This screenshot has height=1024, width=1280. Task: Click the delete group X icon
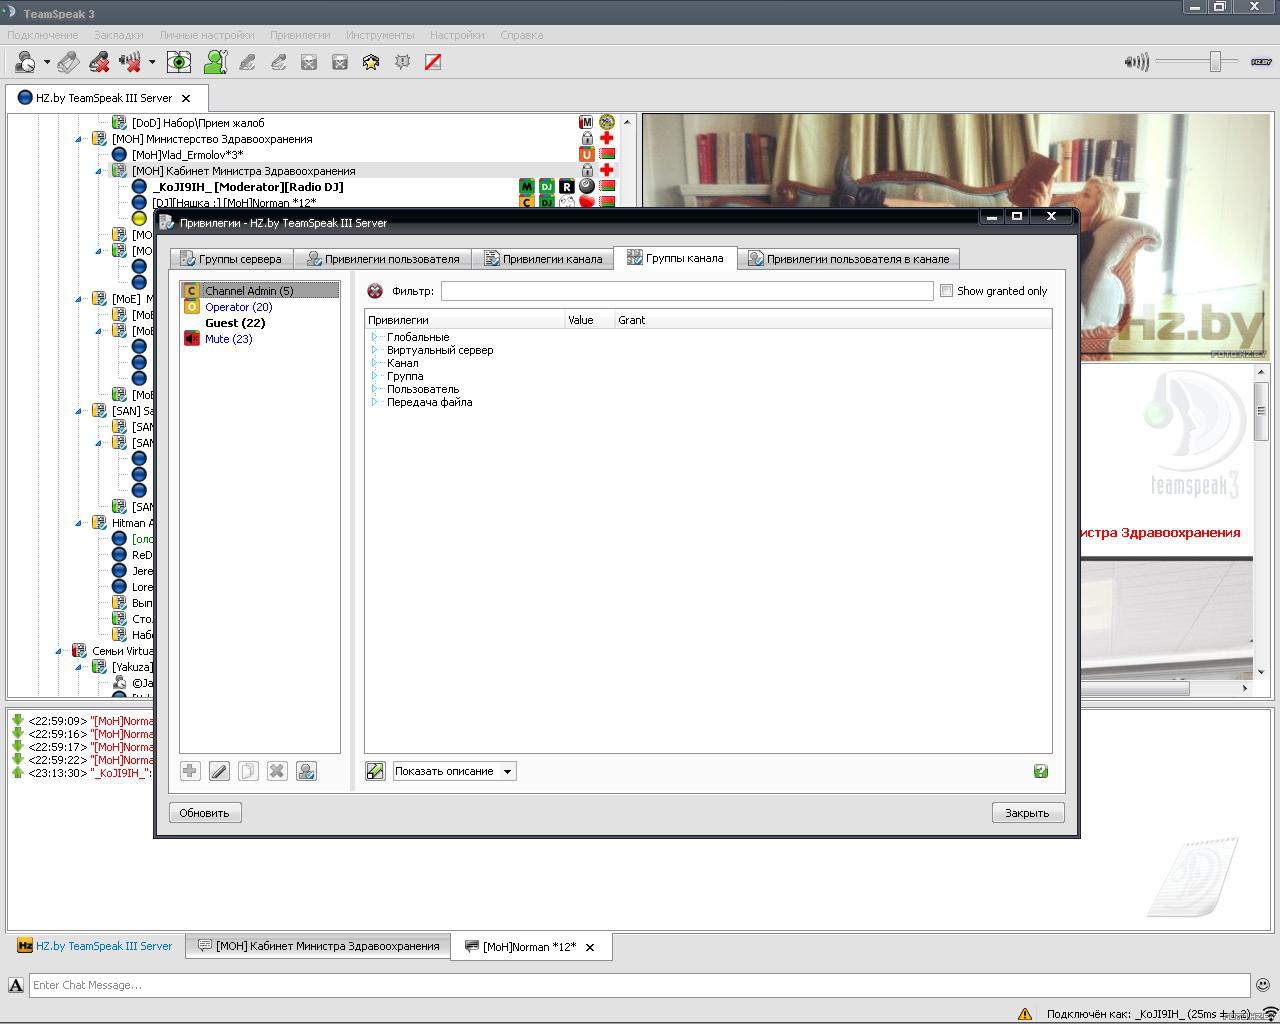pos(277,771)
